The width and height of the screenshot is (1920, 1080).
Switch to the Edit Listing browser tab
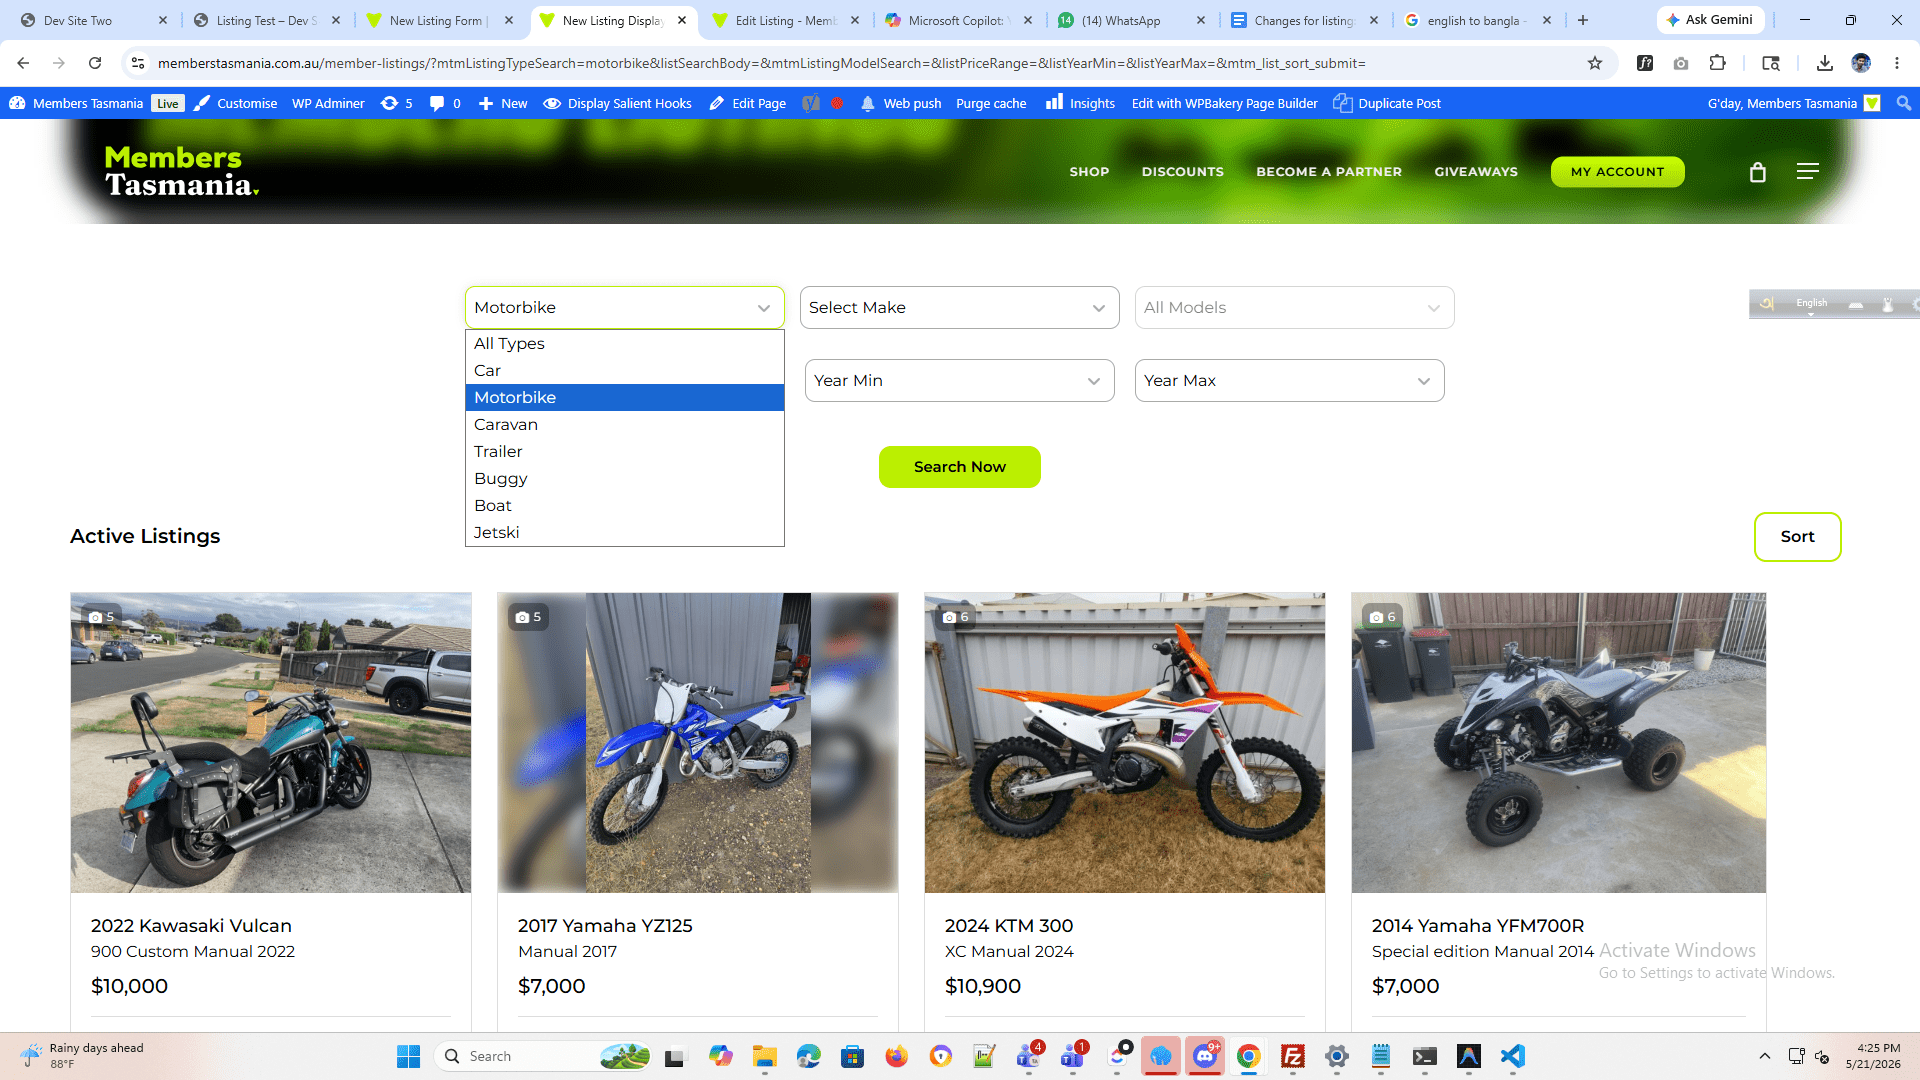787,20
